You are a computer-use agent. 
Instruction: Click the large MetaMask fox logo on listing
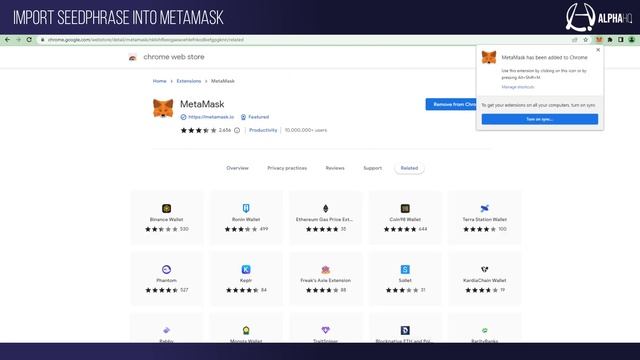point(163,108)
